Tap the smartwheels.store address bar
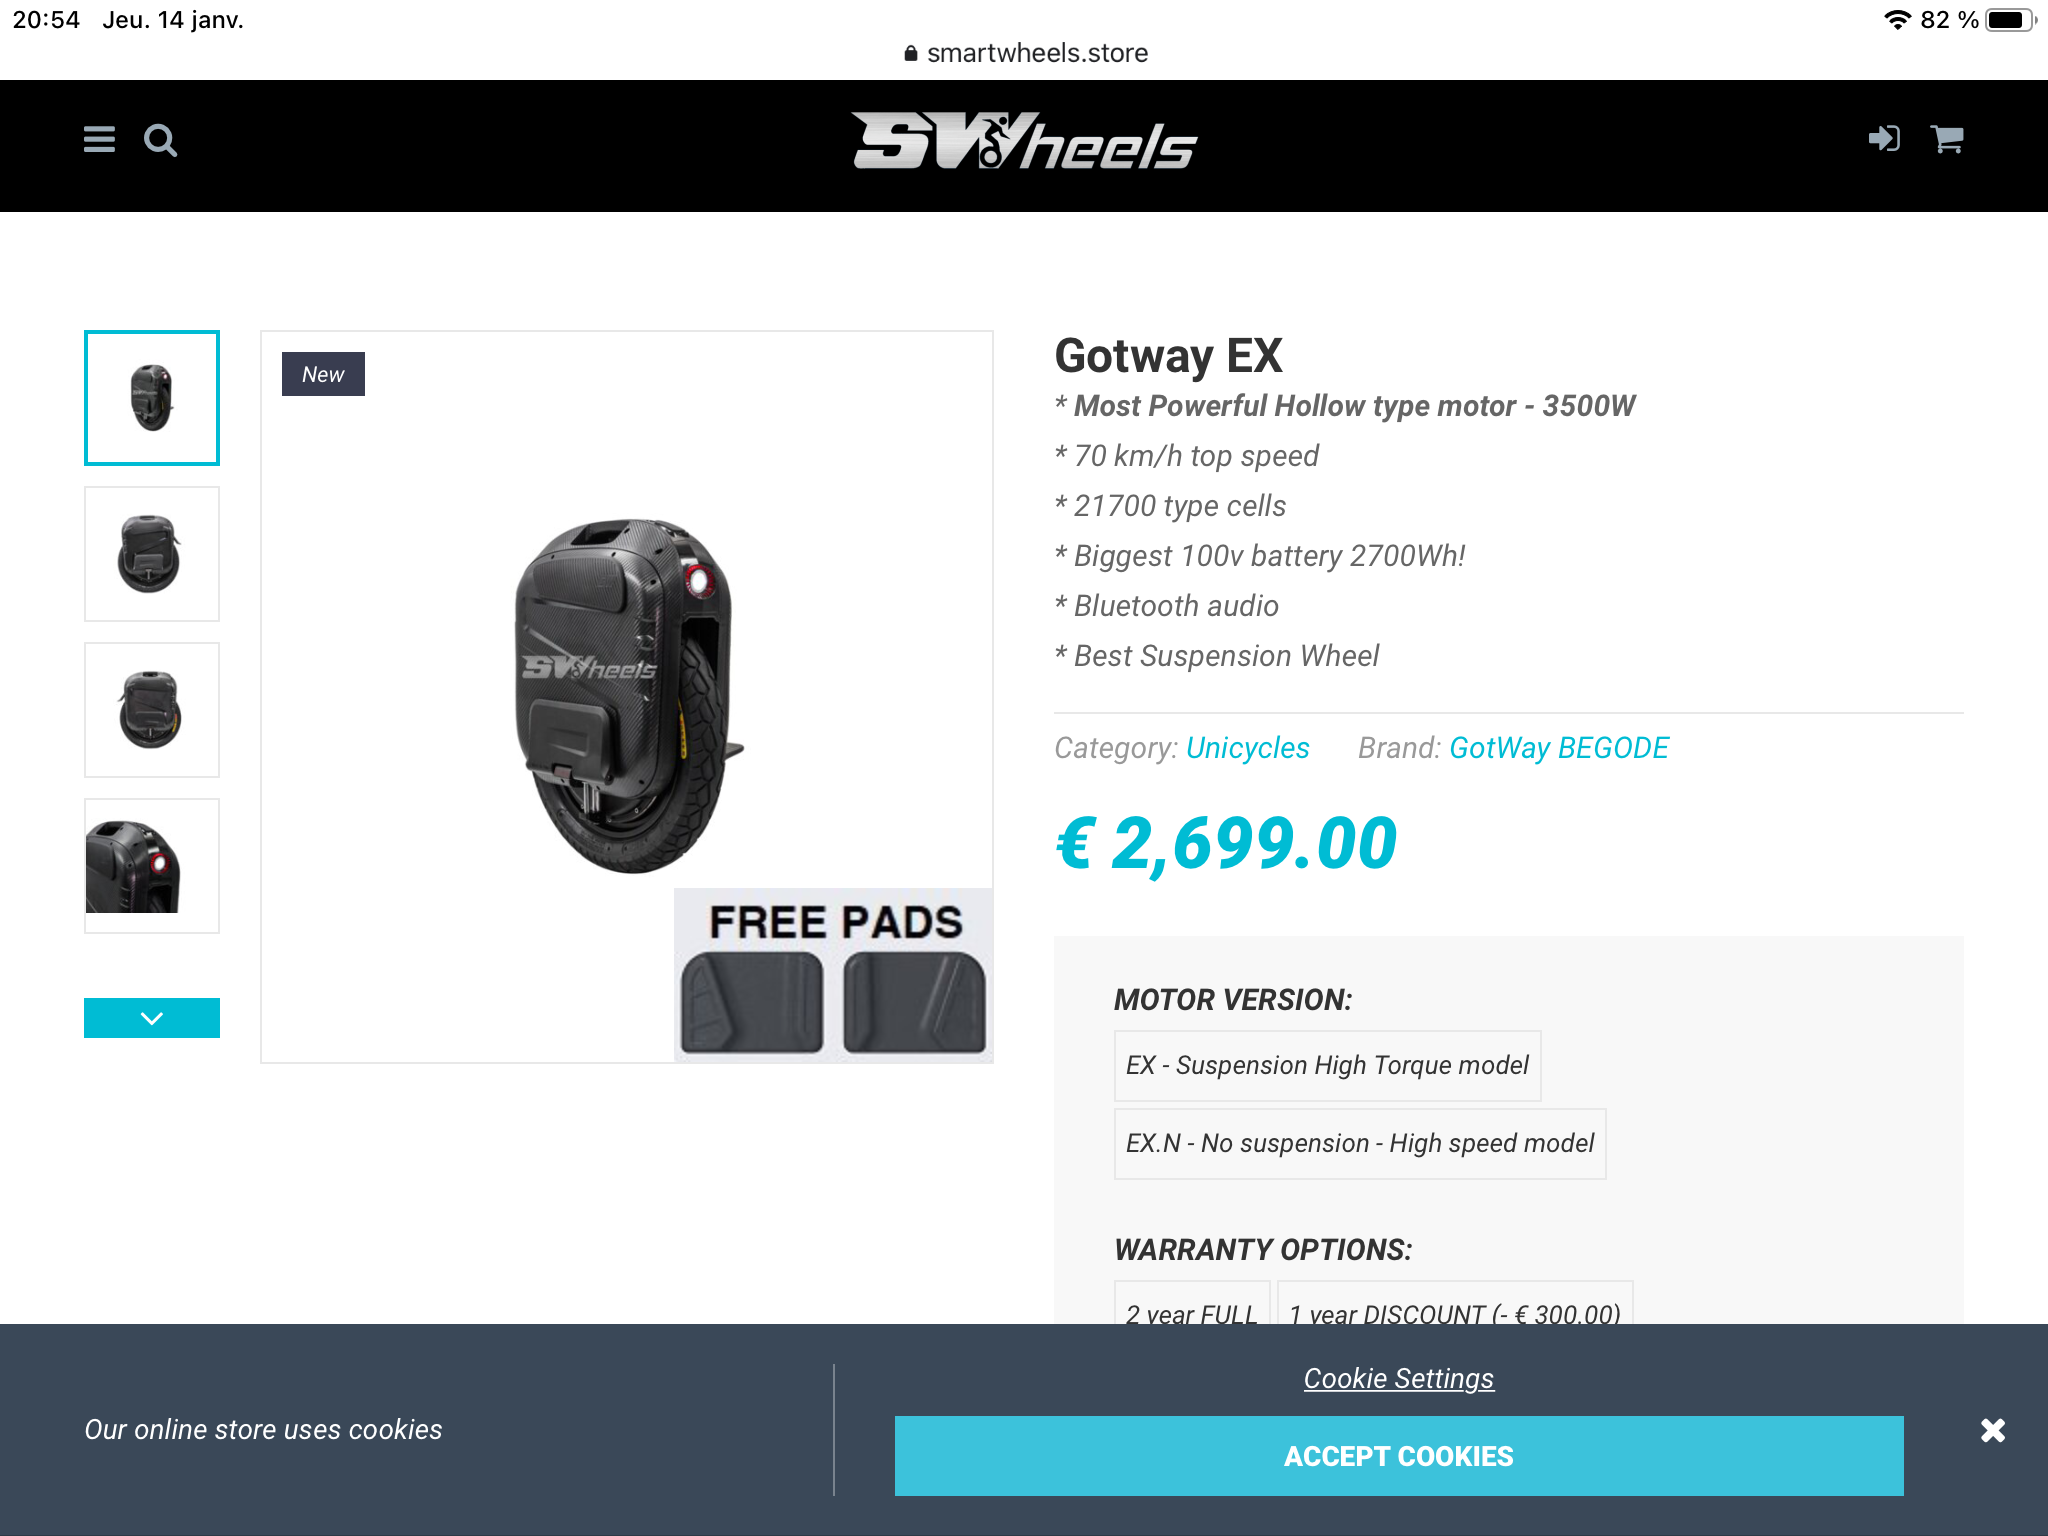2048x1536 pixels. (x=1025, y=53)
